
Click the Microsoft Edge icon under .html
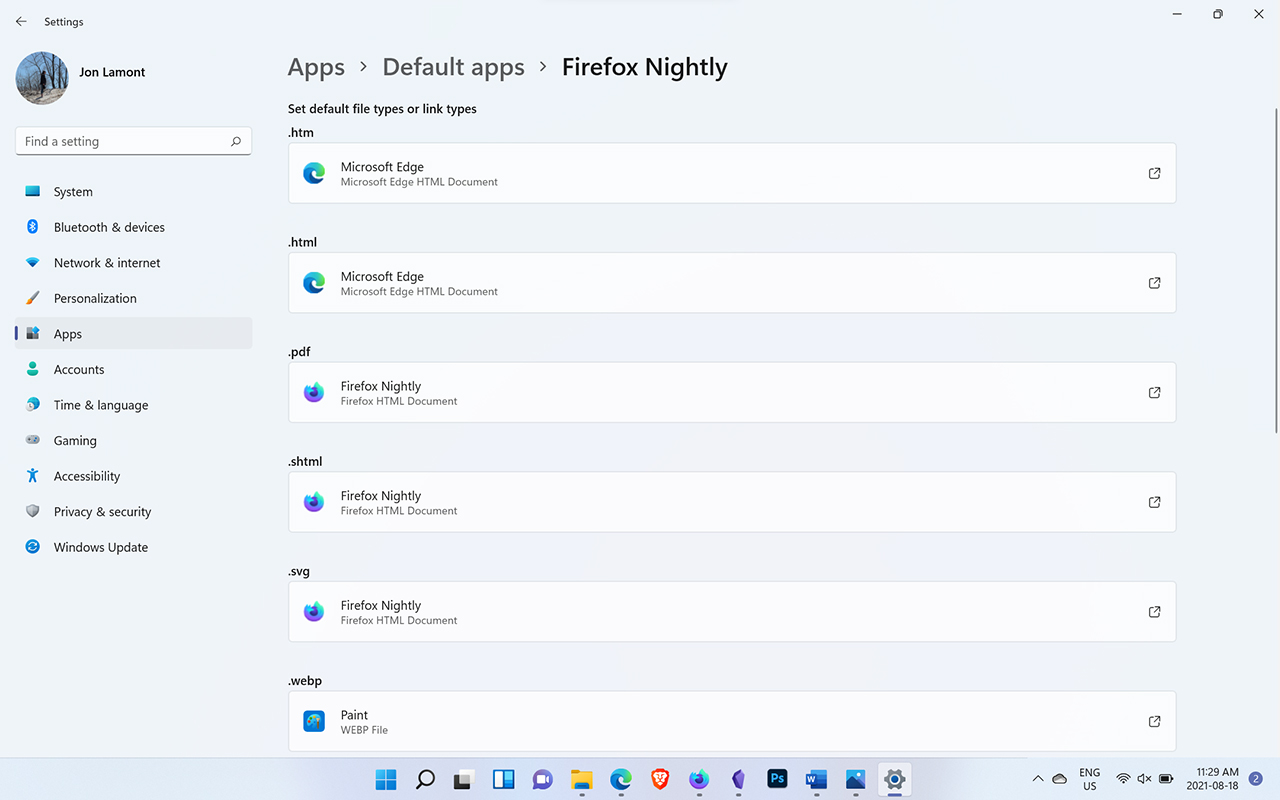314,283
